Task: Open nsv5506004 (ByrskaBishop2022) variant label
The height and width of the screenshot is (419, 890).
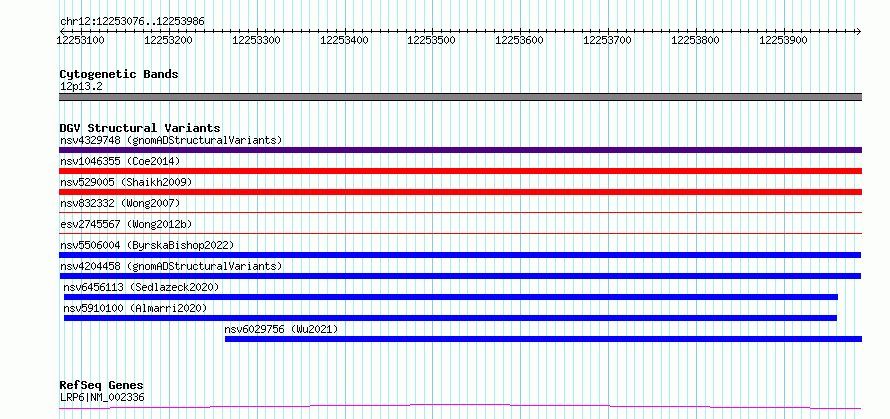Action: pos(147,245)
